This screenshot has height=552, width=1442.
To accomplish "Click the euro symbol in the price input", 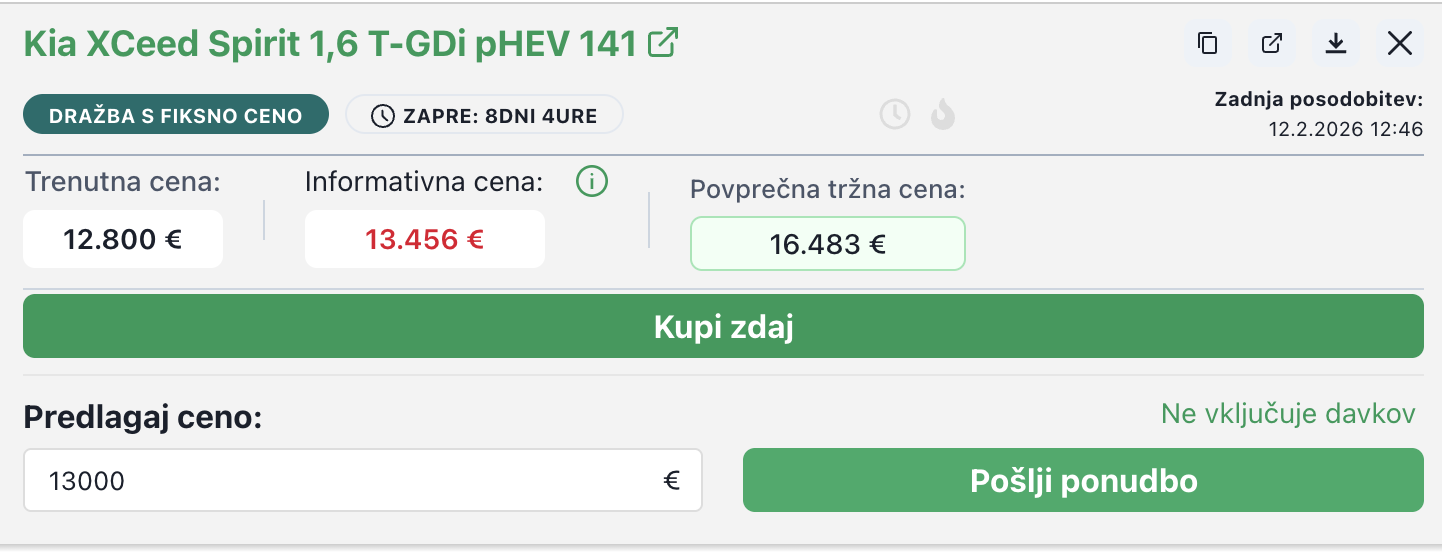I will click(672, 481).
